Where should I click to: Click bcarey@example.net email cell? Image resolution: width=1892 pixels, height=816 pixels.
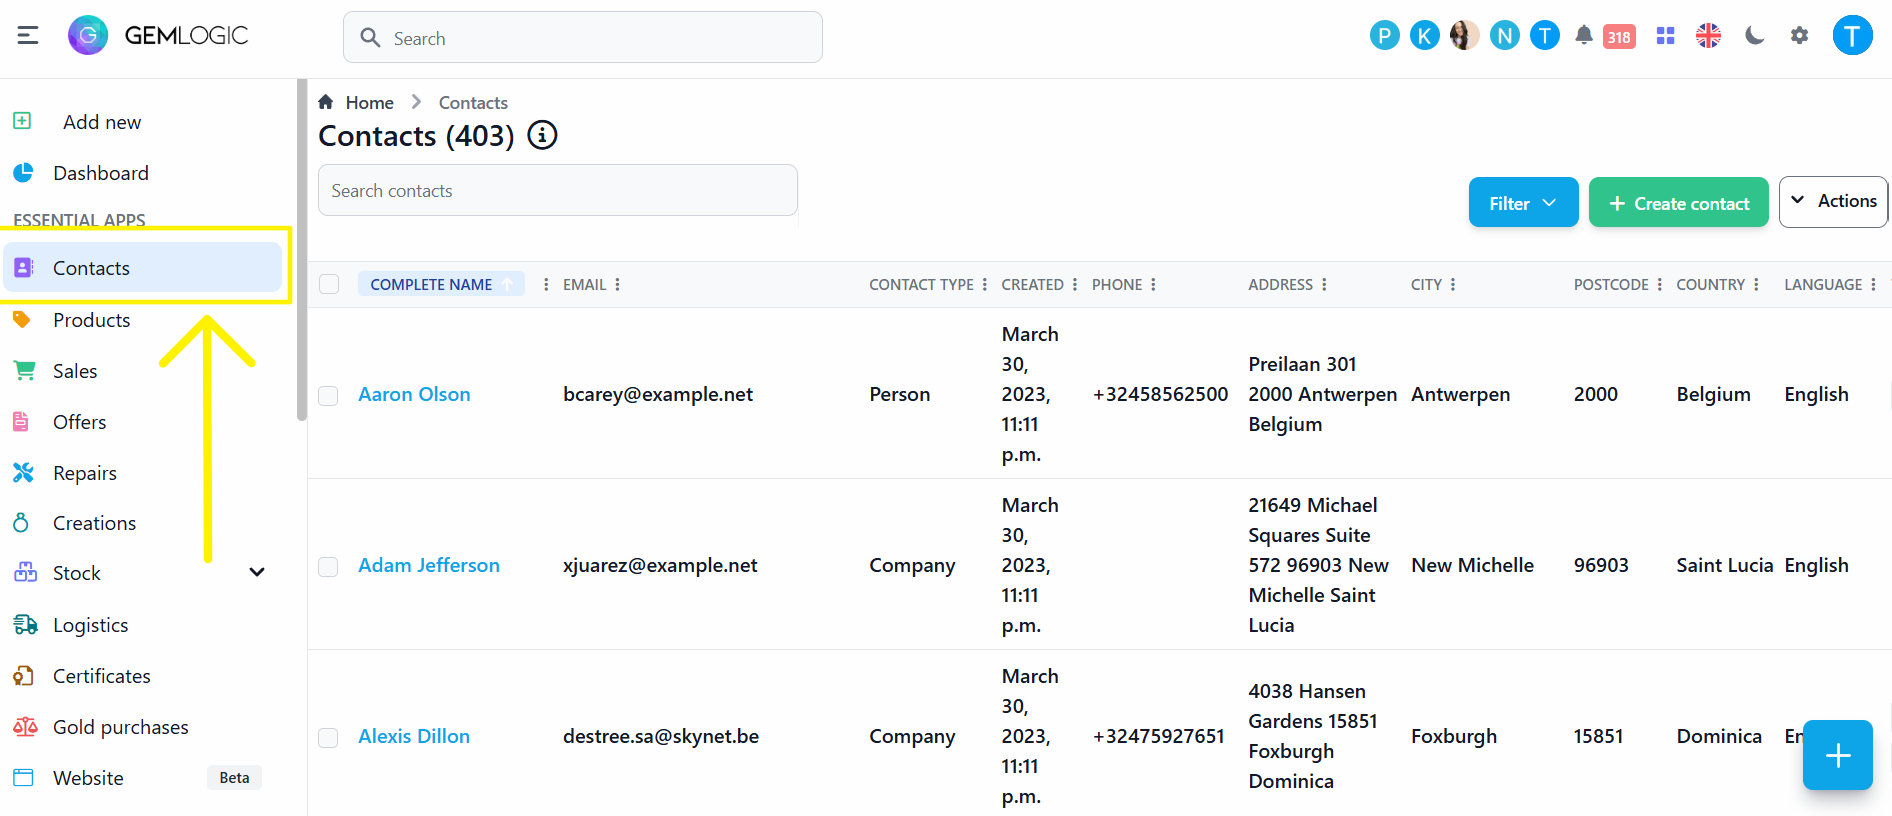coord(658,394)
